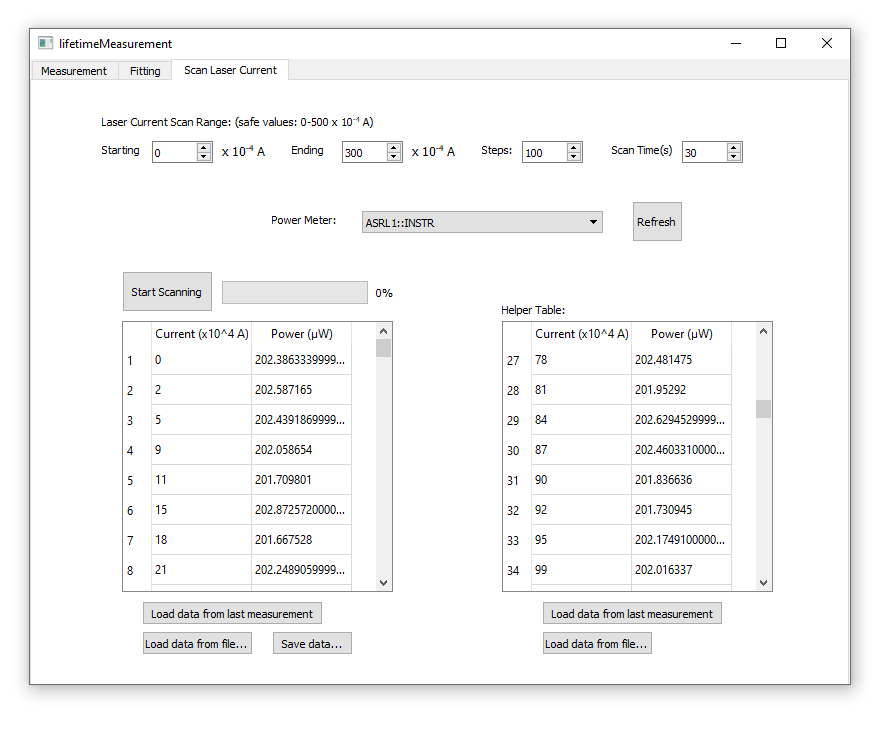The width and height of the screenshot is (893, 733).
Task: Select row 27 header in Helper Table
Action: [x=517, y=360]
